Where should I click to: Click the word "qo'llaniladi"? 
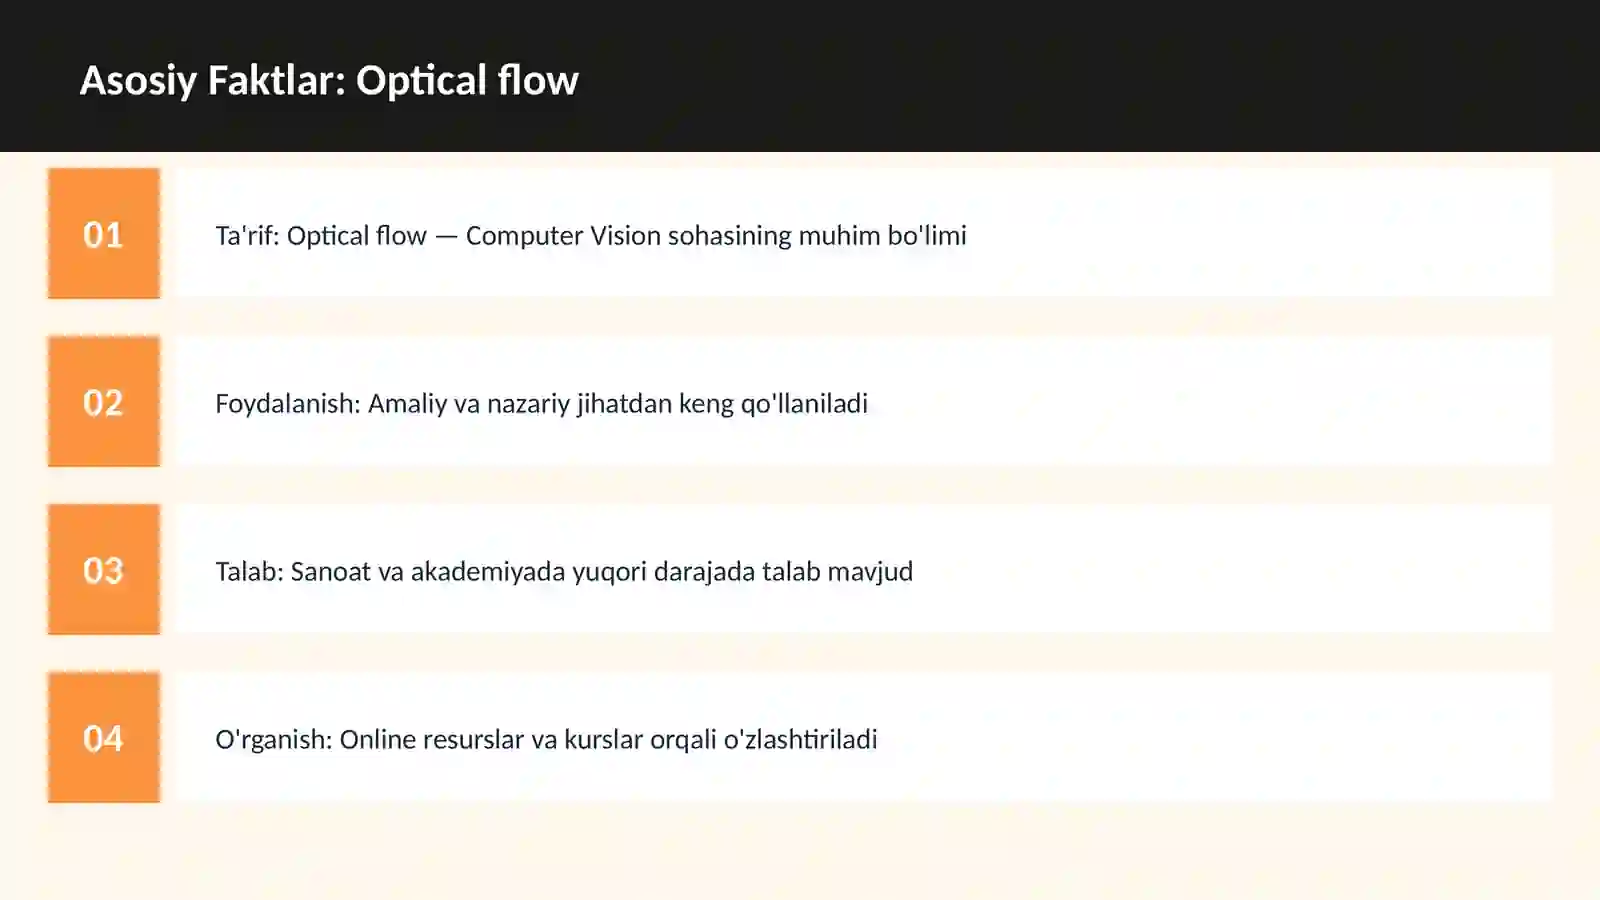804,403
